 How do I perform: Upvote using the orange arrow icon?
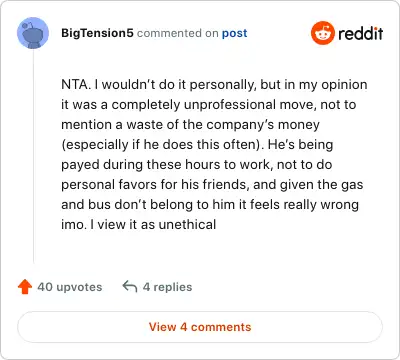[25, 287]
